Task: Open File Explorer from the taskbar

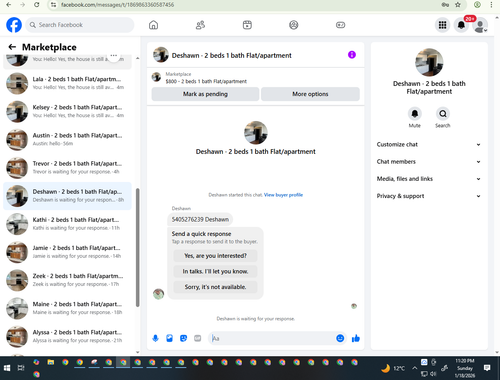Action: (x=51, y=362)
